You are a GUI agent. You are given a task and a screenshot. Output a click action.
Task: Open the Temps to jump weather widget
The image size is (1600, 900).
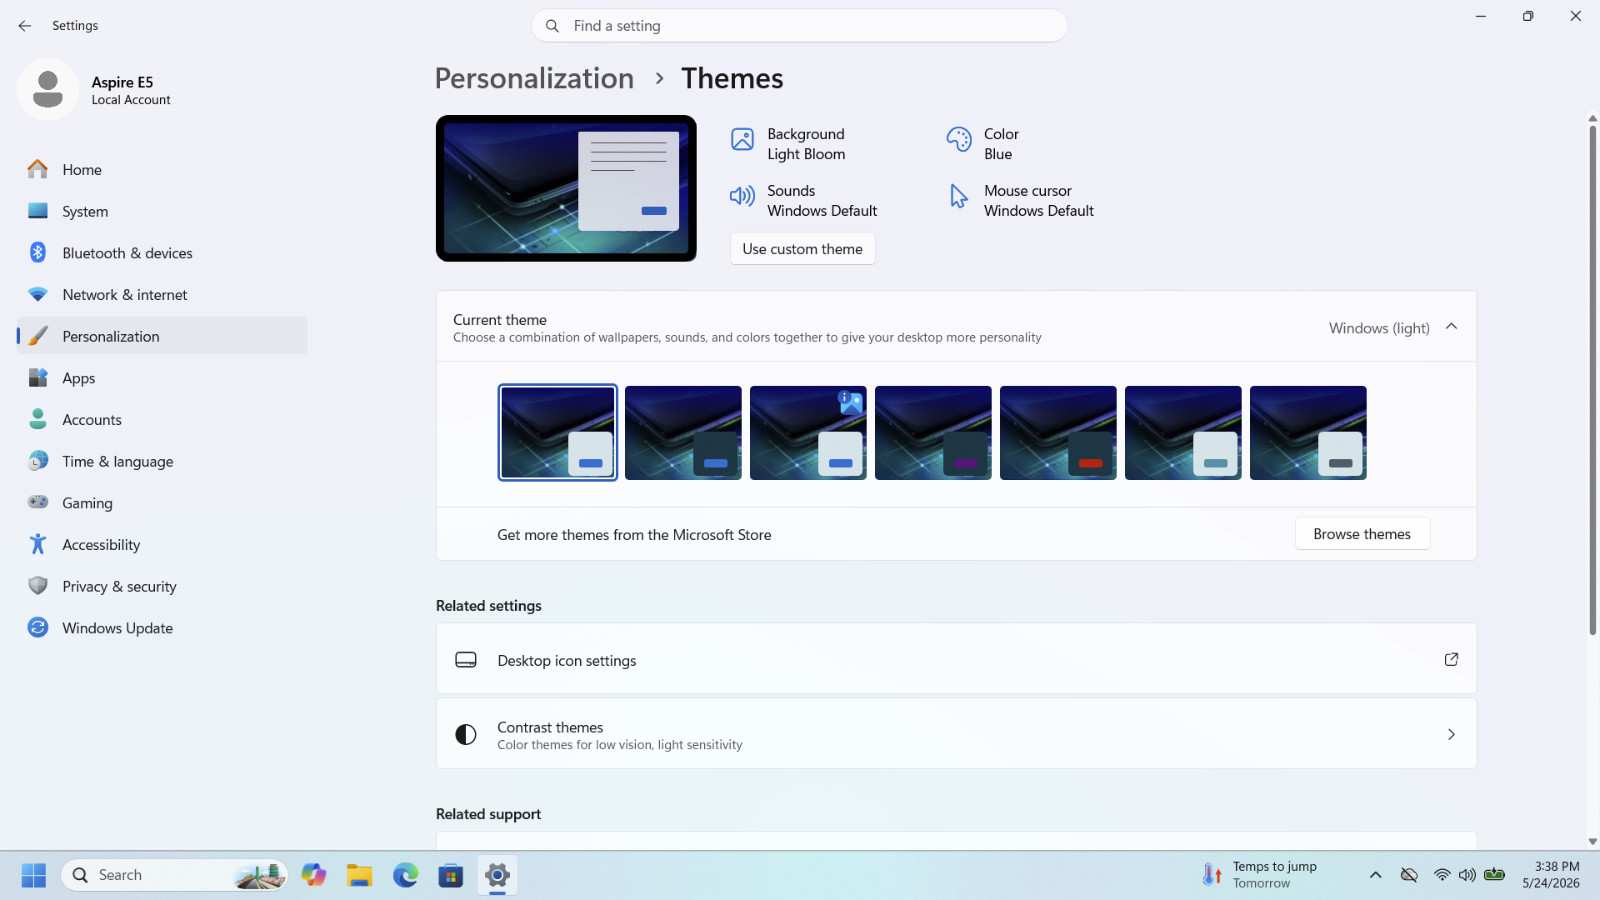click(1260, 875)
